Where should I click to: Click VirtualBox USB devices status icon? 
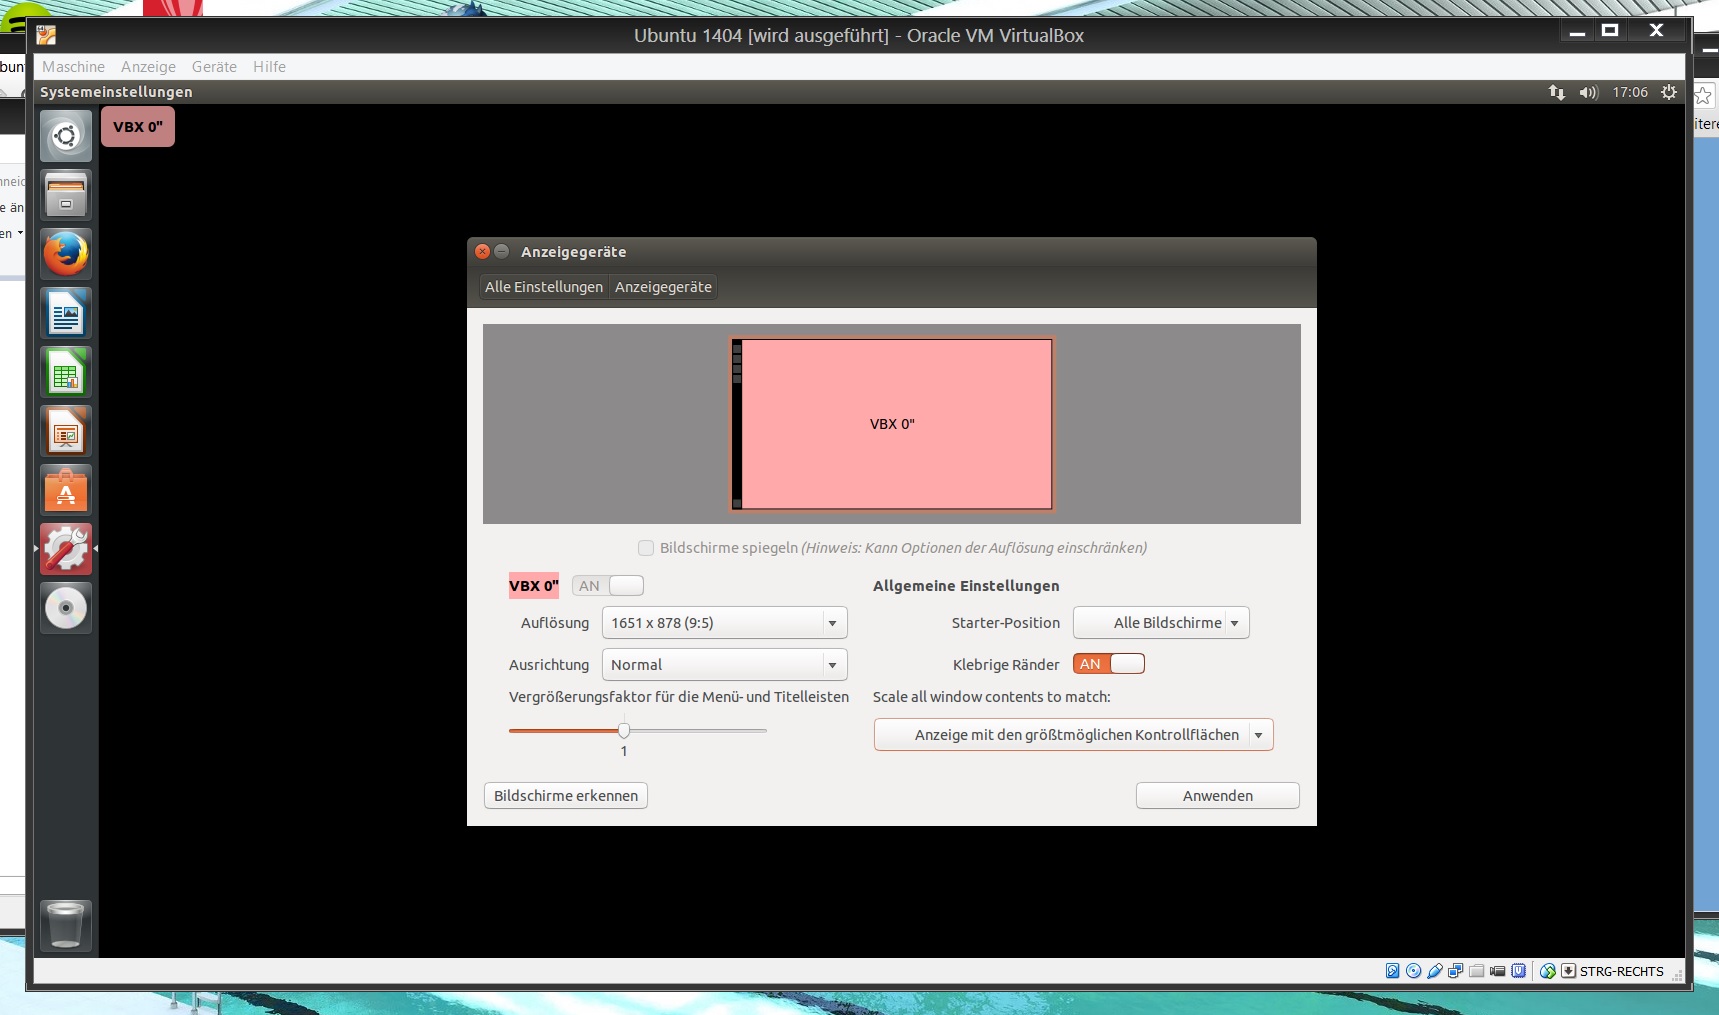tap(1434, 971)
